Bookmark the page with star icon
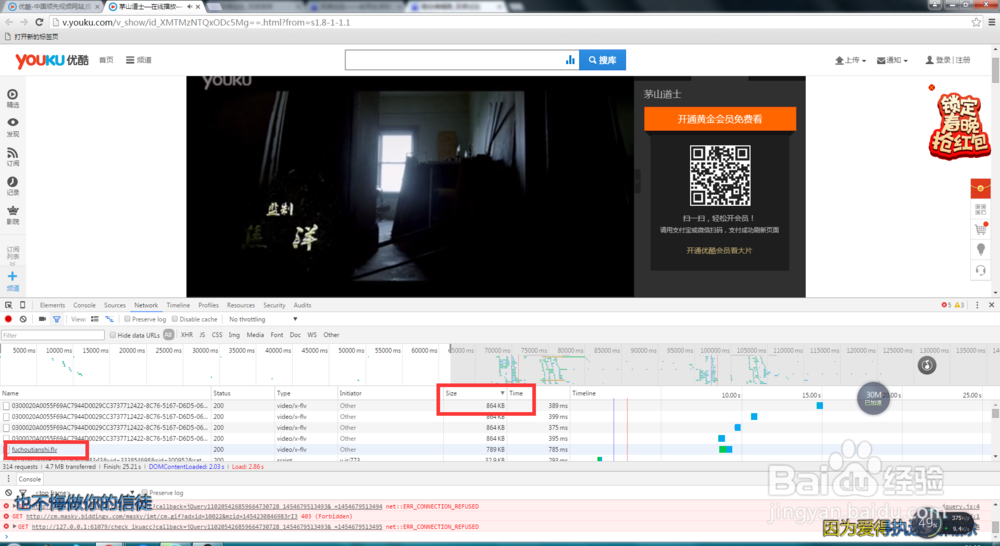This screenshot has width=1000, height=546. (976, 22)
